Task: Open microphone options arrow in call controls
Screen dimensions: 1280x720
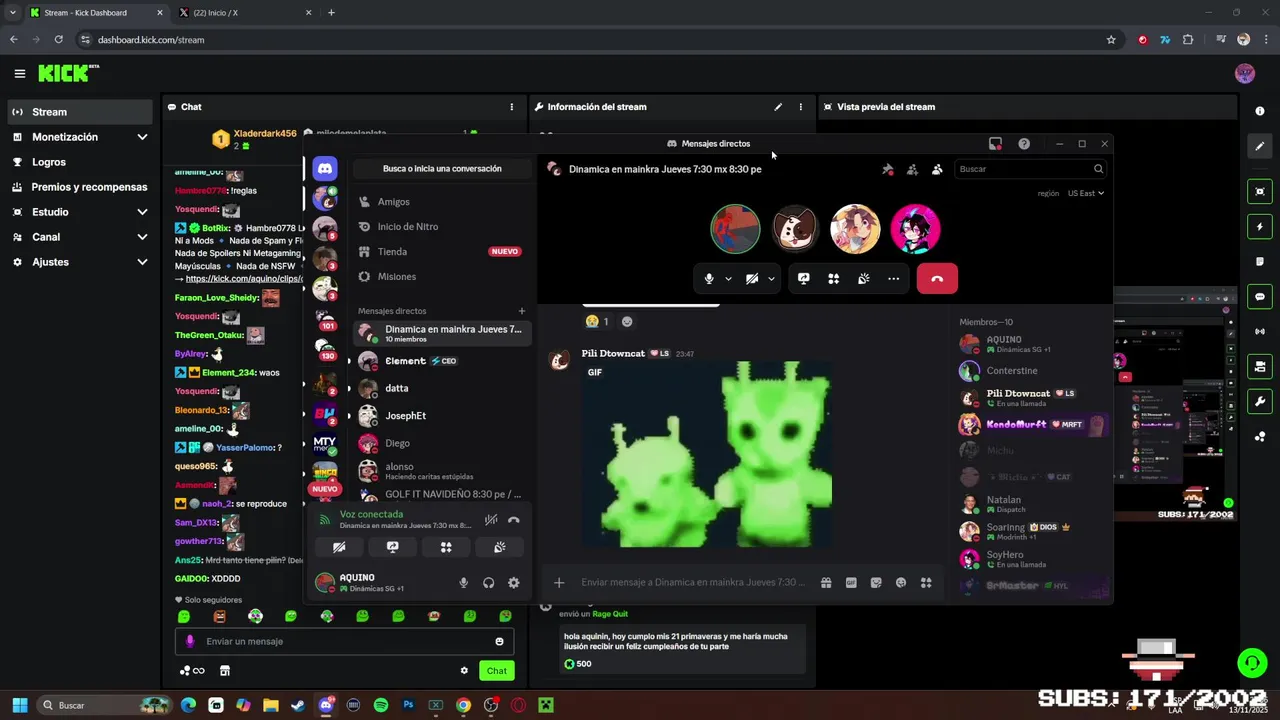Action: pyautogui.click(x=728, y=279)
